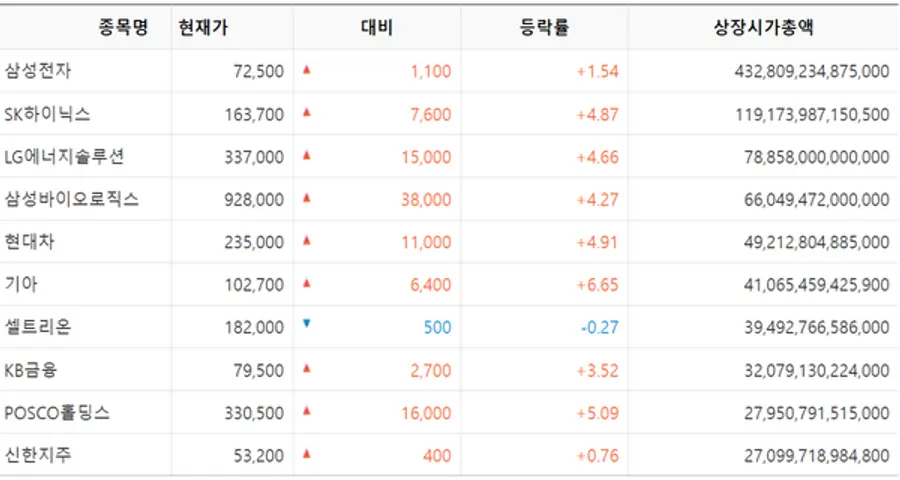Sort by the 등락률 column header

pyautogui.click(x=544, y=27)
